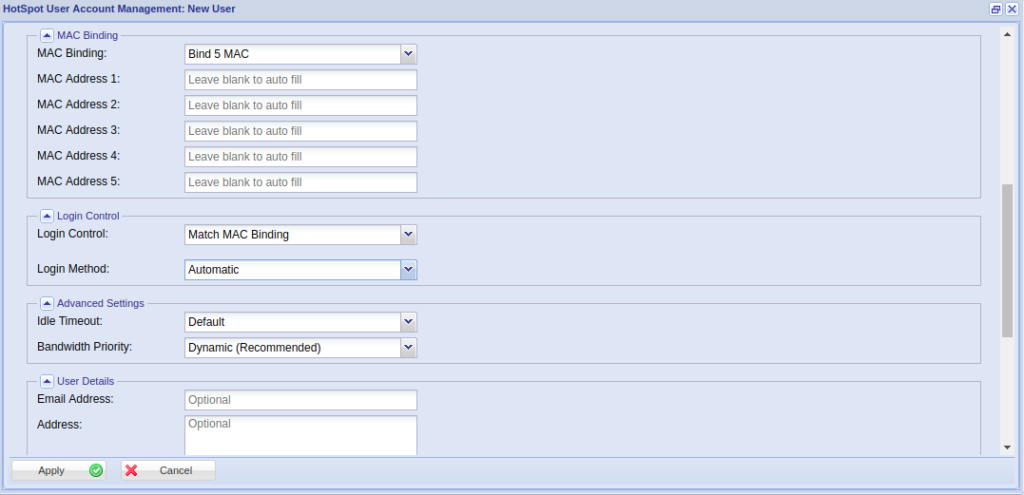Collapse the Advanced Settings section
This screenshot has height=495, width=1024.
[47, 303]
